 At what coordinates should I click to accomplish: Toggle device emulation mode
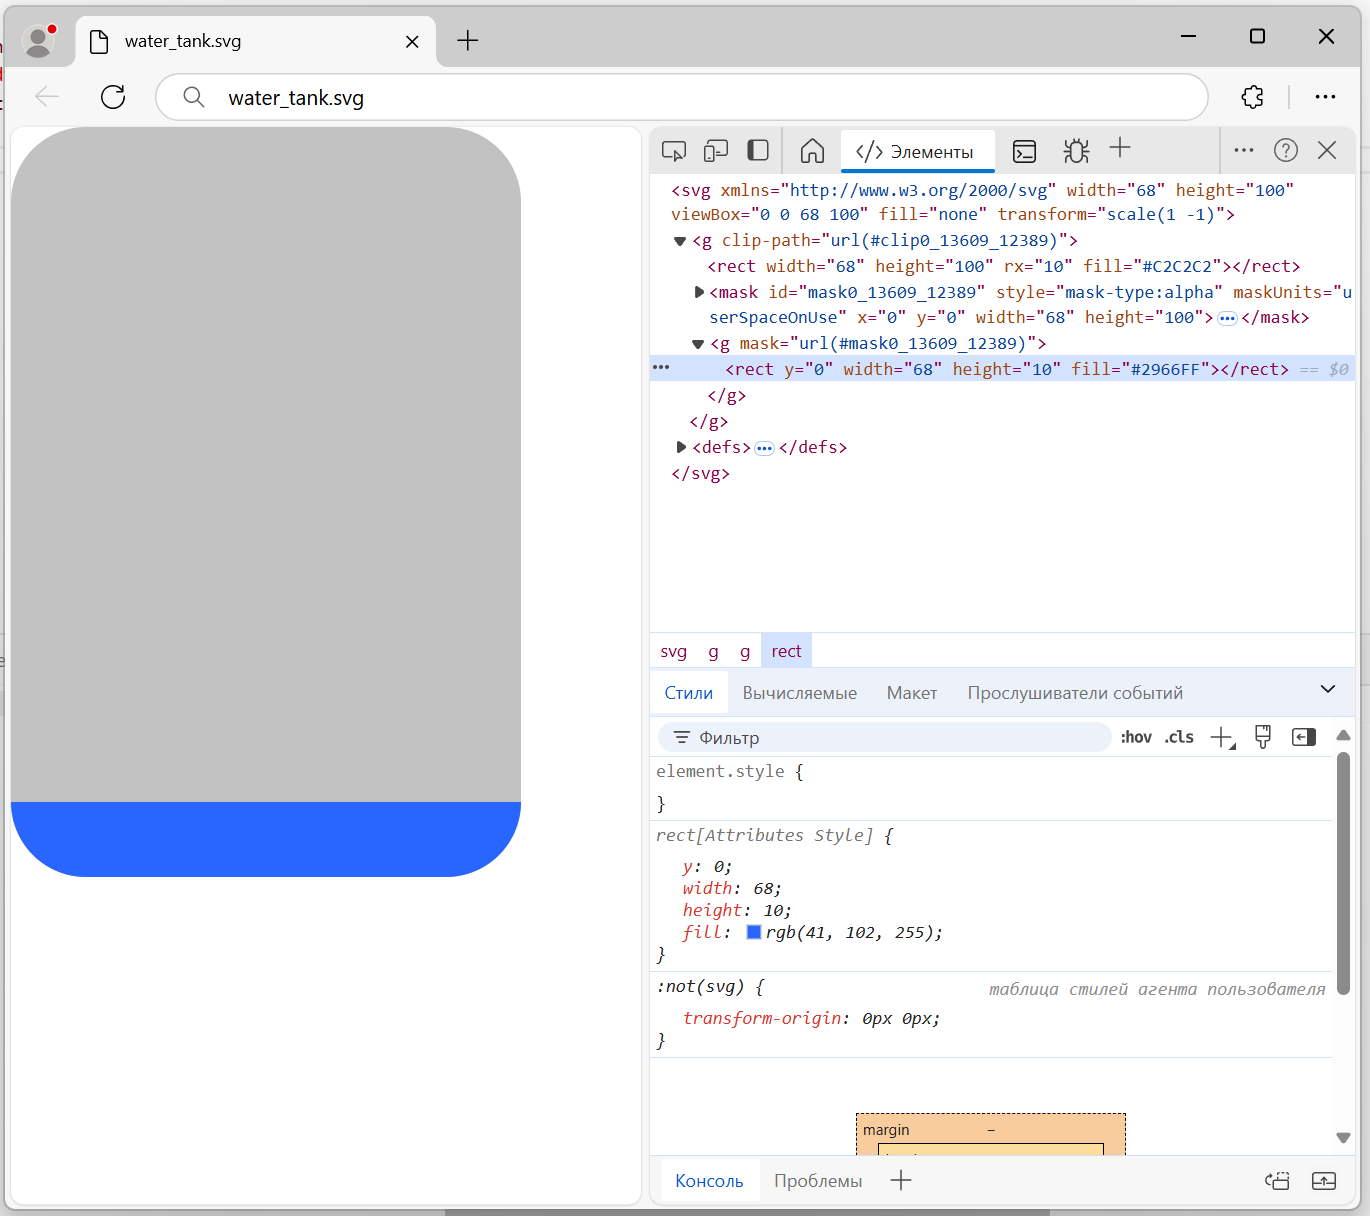tap(716, 151)
